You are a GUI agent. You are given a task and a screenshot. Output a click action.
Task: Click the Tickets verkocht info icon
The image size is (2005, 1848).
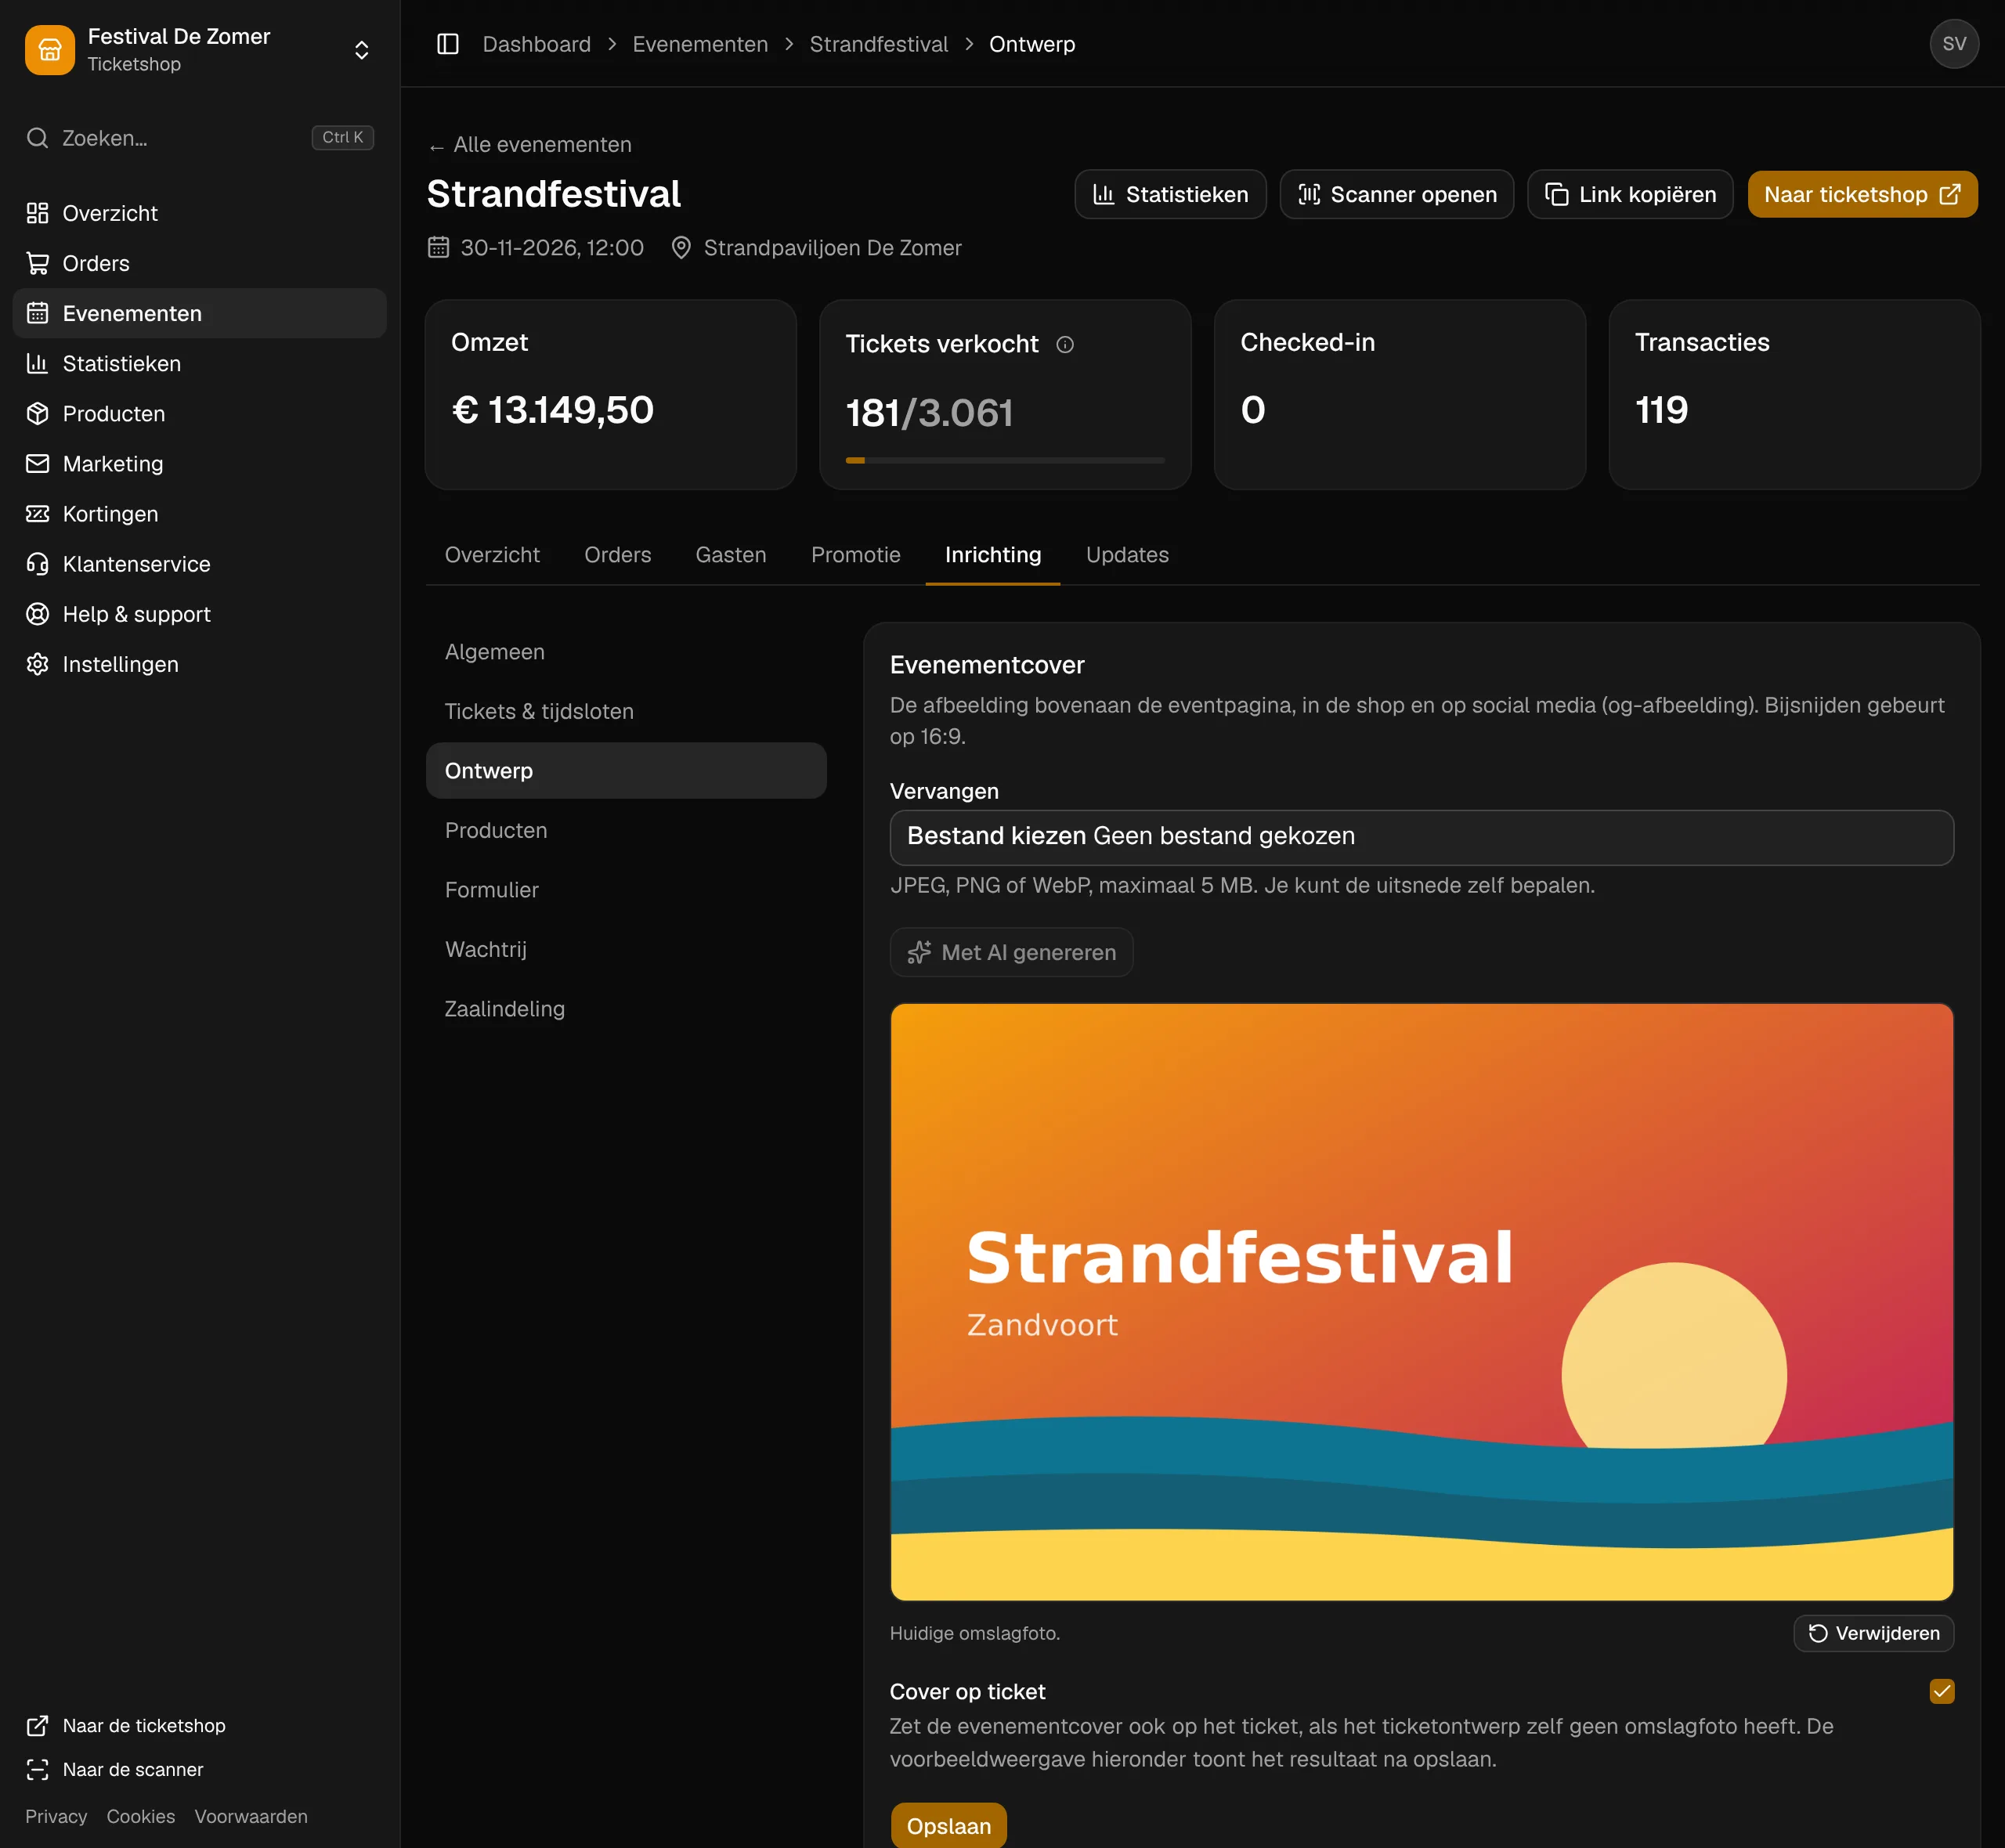coord(1065,344)
